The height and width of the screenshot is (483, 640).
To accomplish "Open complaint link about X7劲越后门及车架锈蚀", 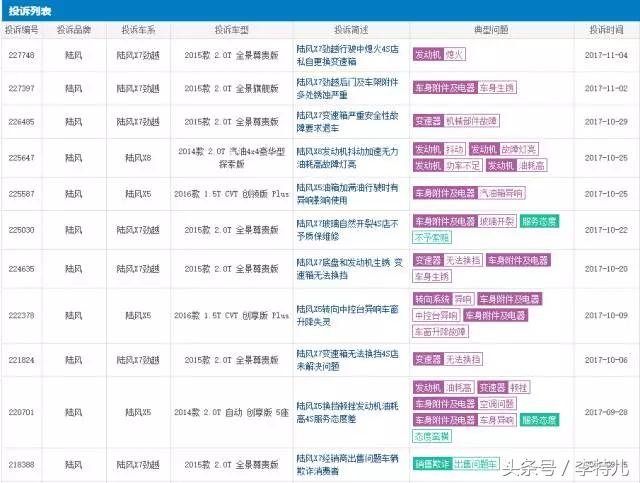I will click(x=347, y=88).
